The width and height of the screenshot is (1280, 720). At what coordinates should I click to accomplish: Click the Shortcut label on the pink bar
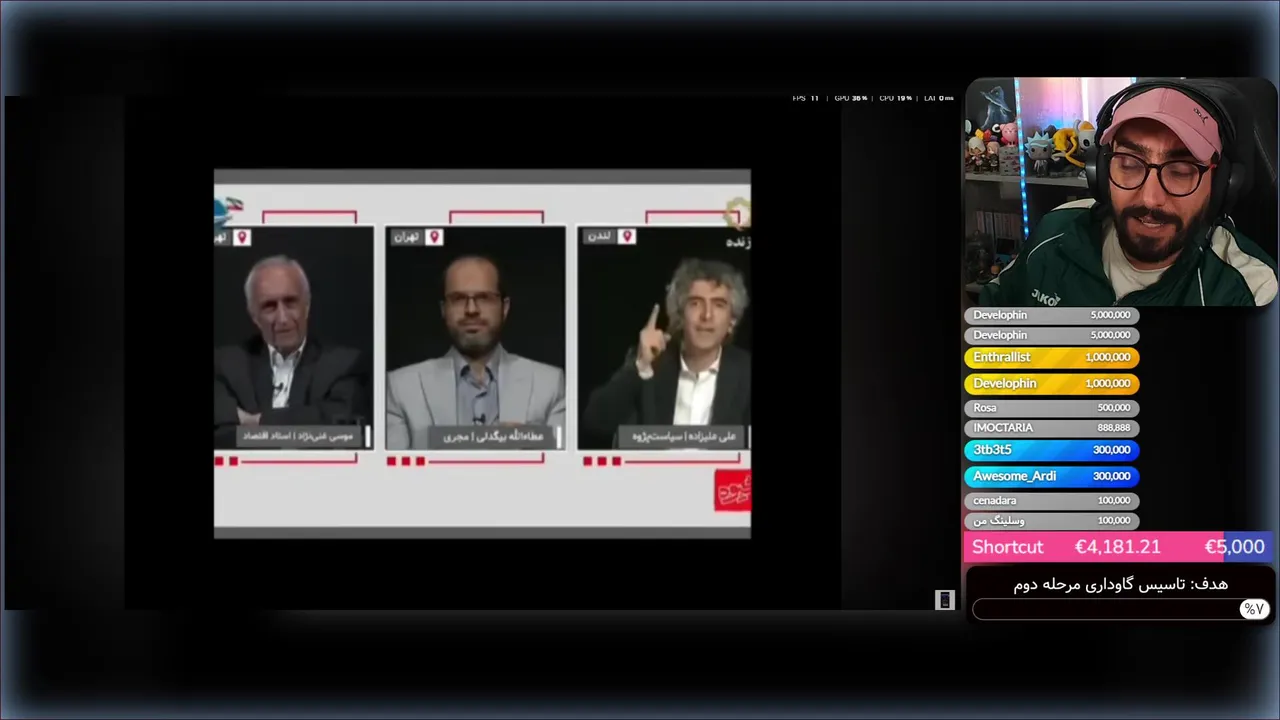coord(1007,547)
